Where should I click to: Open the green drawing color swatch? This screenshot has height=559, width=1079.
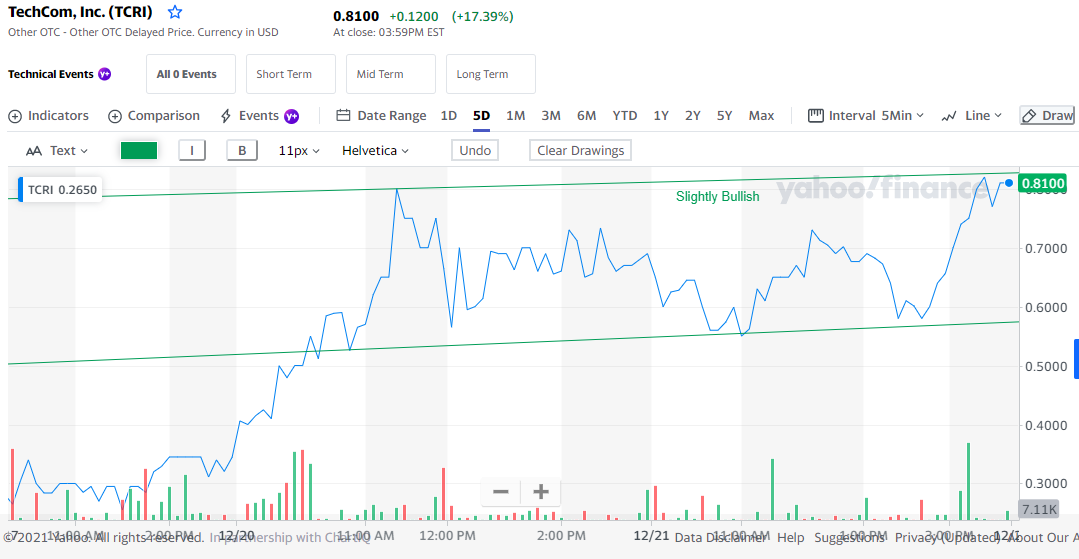point(139,151)
